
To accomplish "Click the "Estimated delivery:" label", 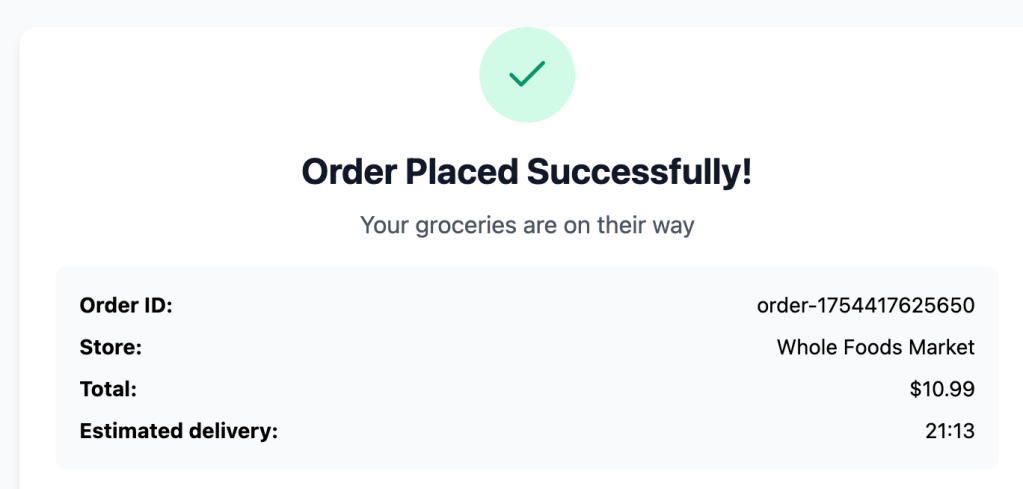I will [x=178, y=431].
